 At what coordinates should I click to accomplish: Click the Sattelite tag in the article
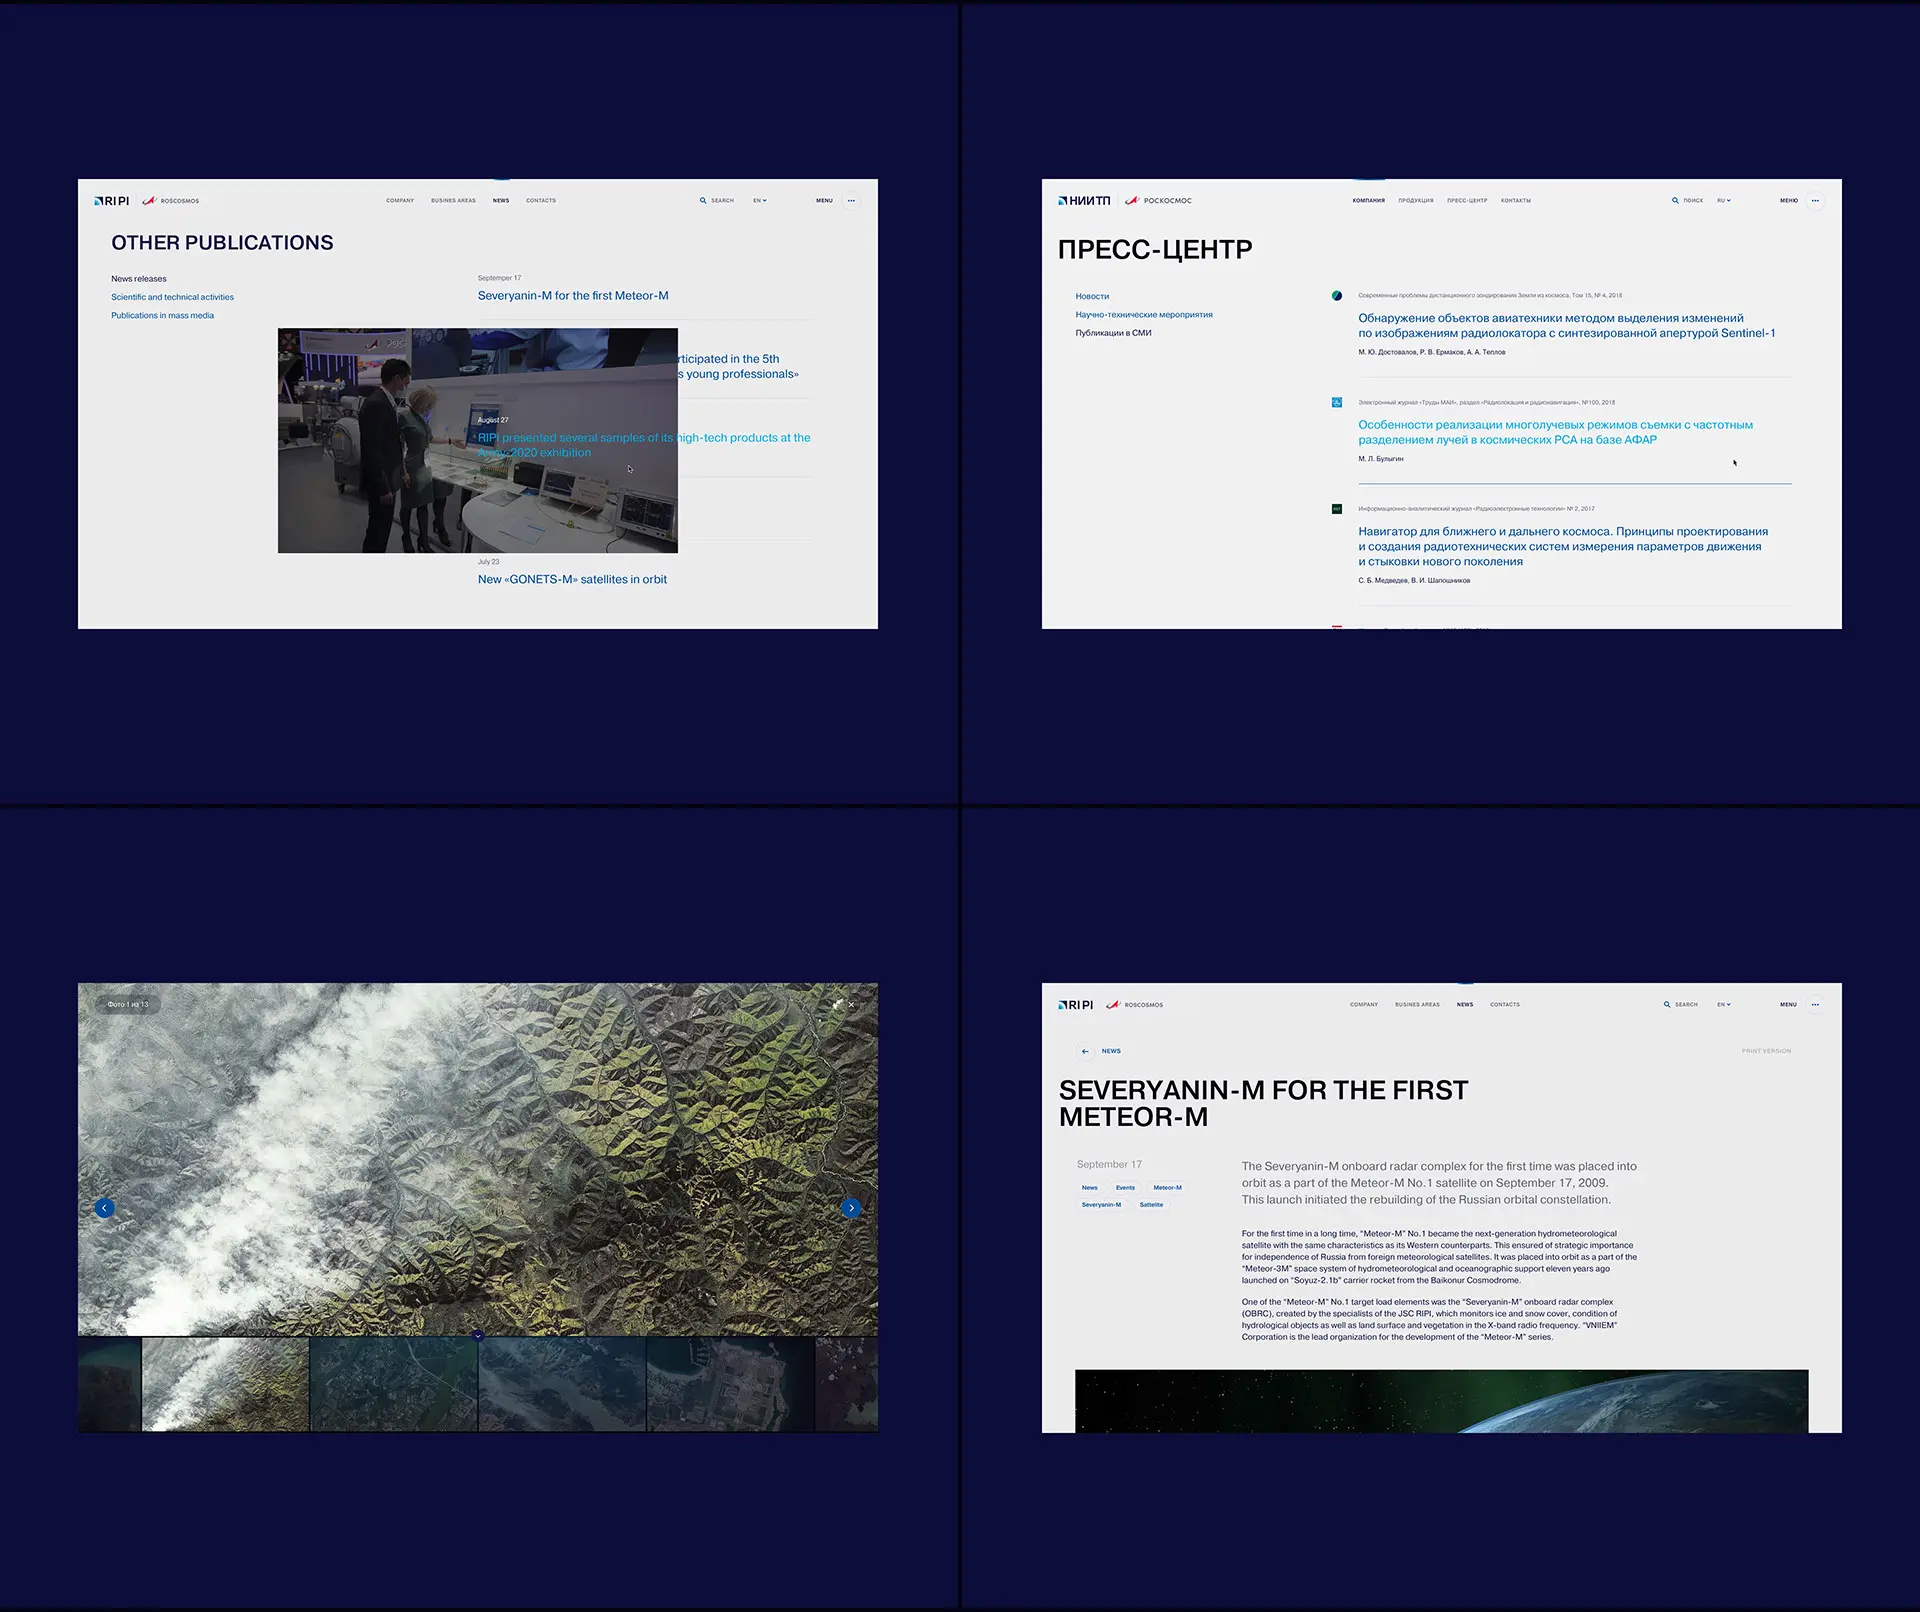[1151, 1205]
